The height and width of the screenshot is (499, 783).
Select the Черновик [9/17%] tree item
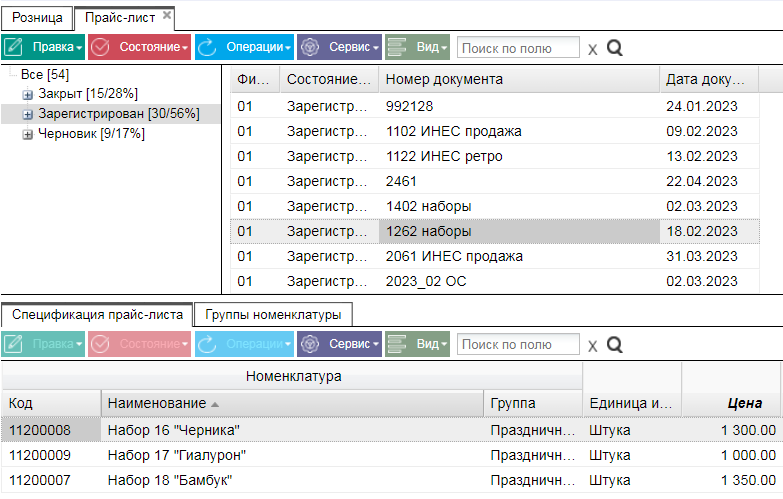[91, 133]
